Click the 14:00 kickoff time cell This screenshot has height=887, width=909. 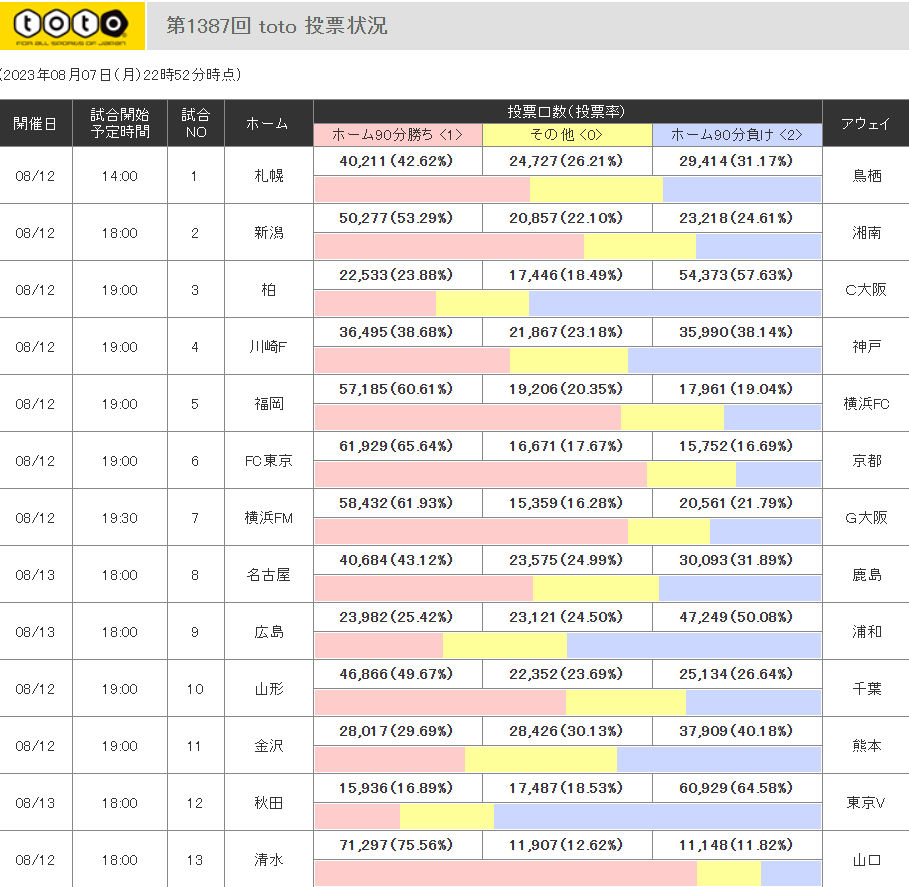pyautogui.click(x=120, y=176)
